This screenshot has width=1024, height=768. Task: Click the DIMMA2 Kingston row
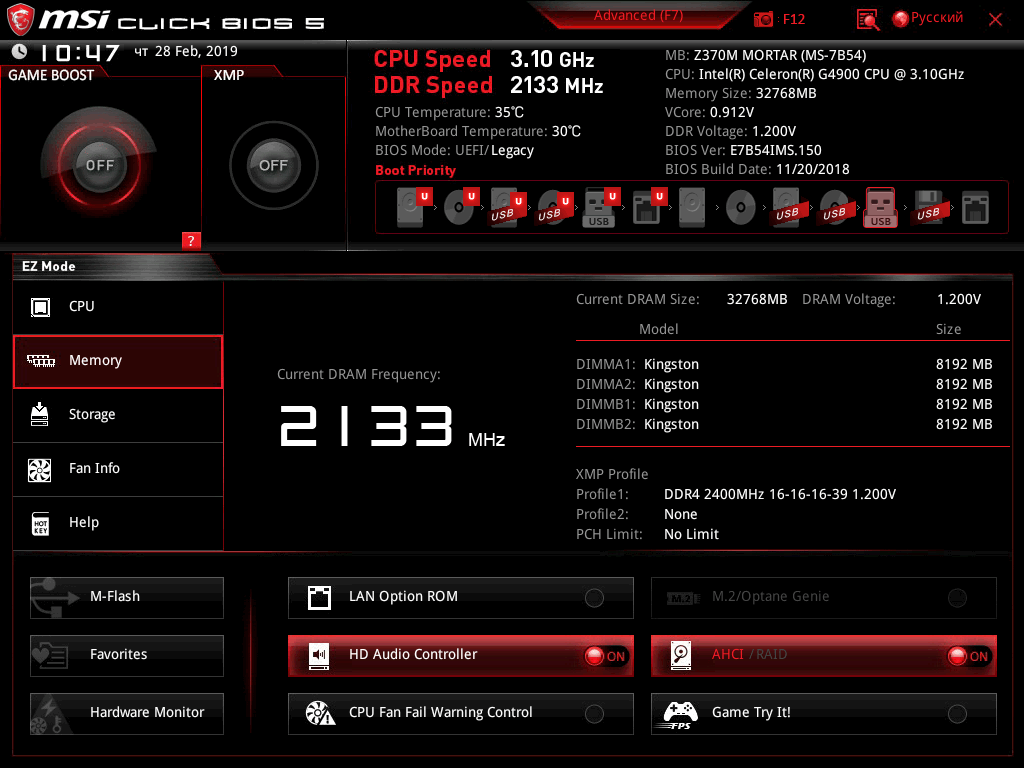784,385
